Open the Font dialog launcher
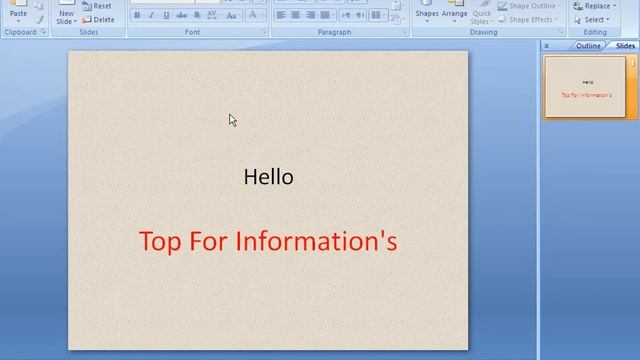Screen dimensions: 640x360 pyautogui.click(x=263, y=32)
